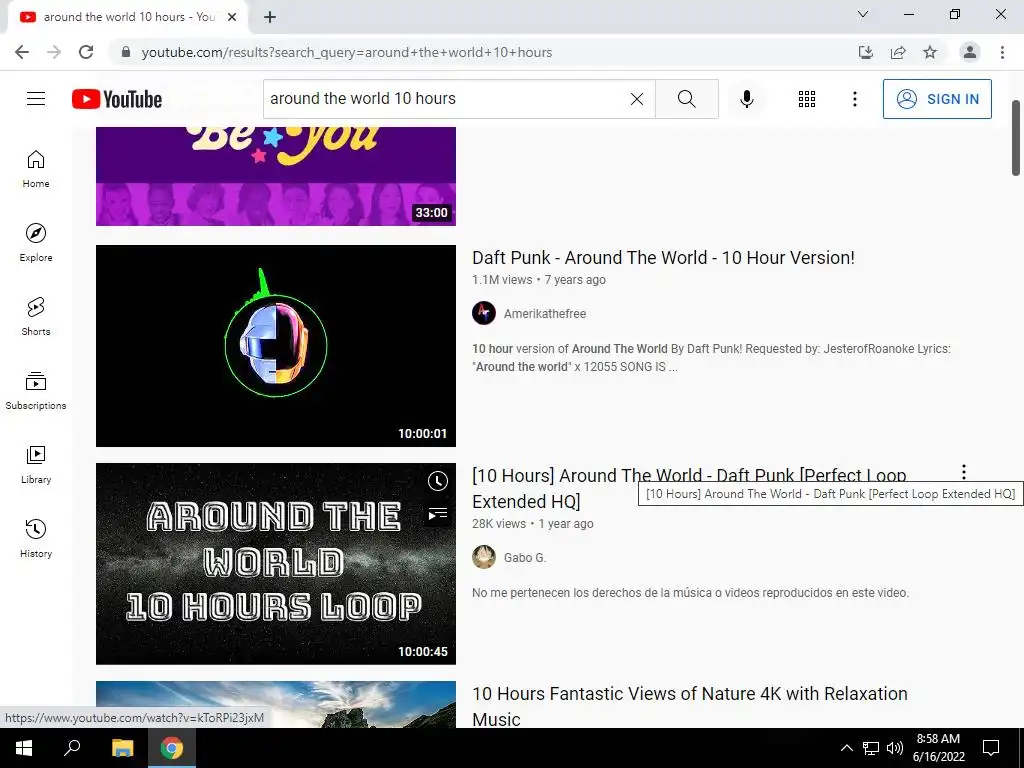Open Gabo G. channel name

pyautogui.click(x=524, y=558)
